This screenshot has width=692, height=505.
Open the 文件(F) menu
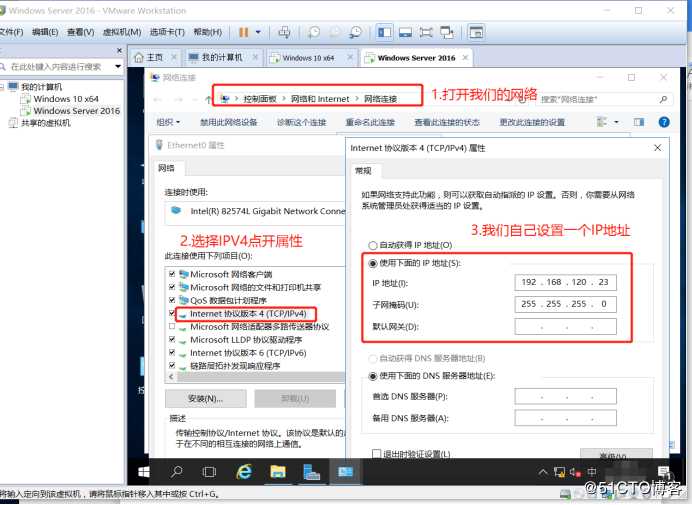coord(11,32)
